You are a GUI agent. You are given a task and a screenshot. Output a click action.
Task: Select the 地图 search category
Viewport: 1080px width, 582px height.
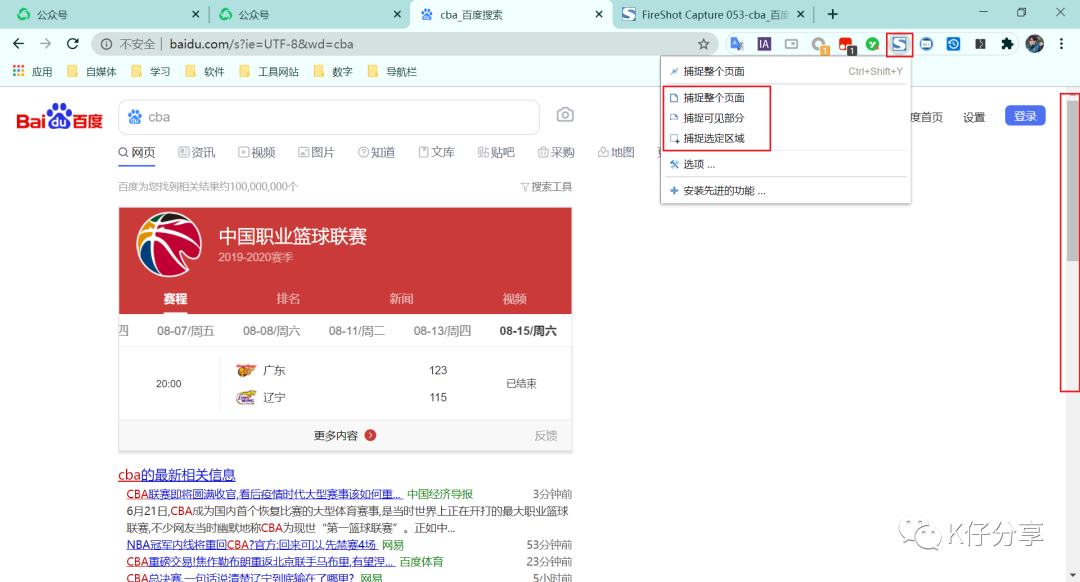pos(616,152)
